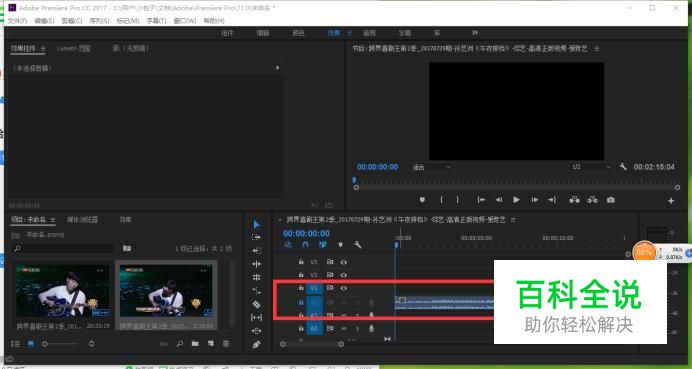Viewport: 692px width, 369px height.
Task: Select the Pen tool in toolbar
Action: [256, 344]
